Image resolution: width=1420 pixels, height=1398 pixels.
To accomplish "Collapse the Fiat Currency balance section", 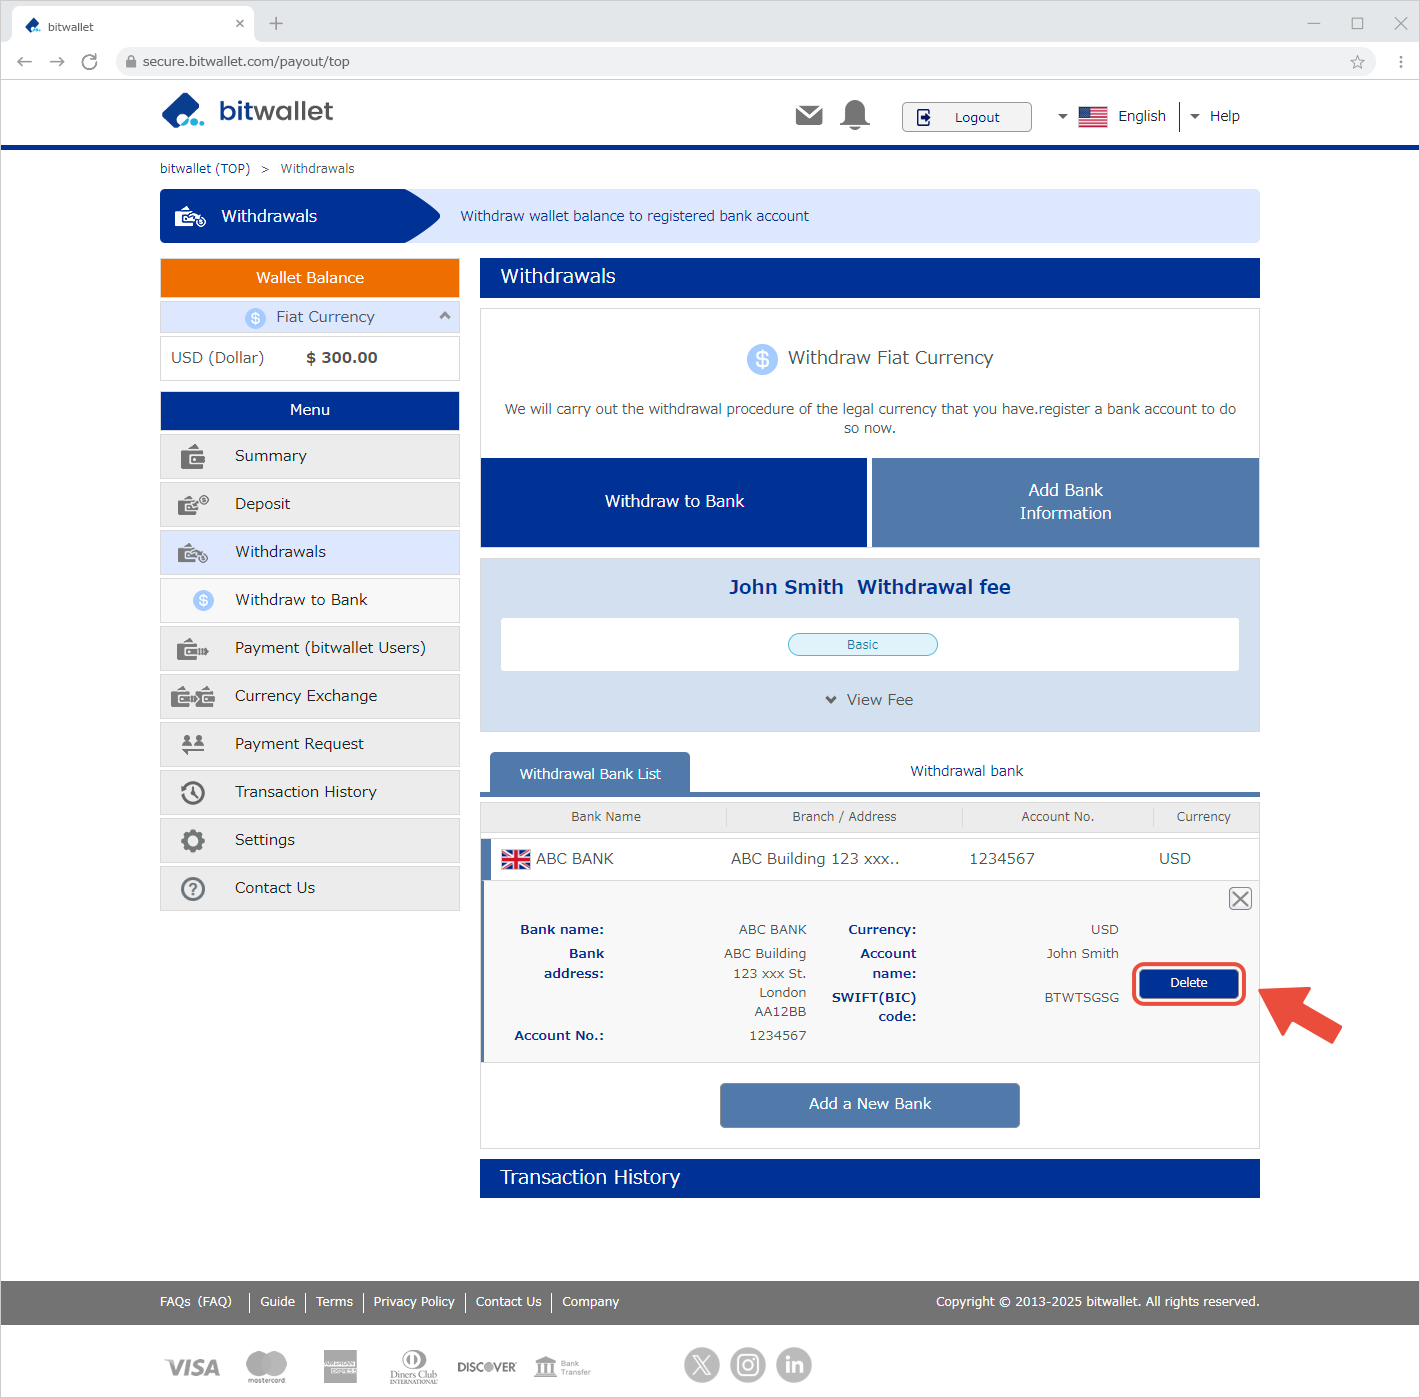I will (x=444, y=316).
